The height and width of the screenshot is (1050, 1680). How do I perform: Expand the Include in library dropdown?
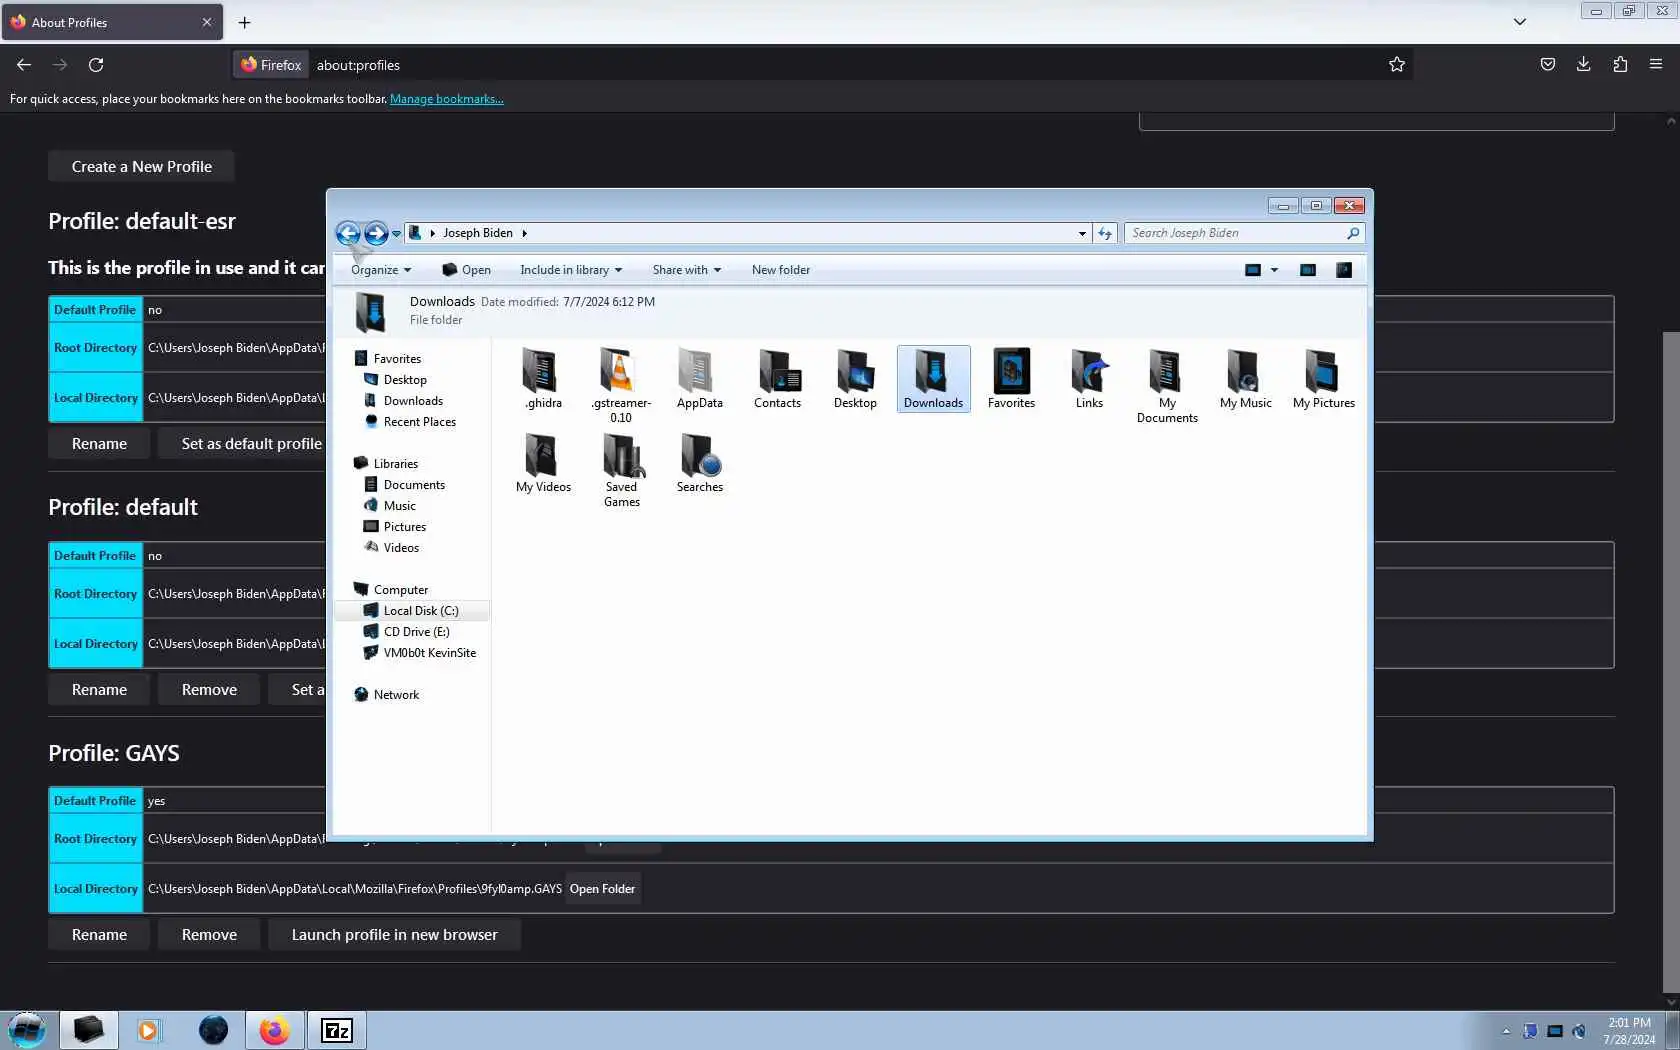(571, 270)
